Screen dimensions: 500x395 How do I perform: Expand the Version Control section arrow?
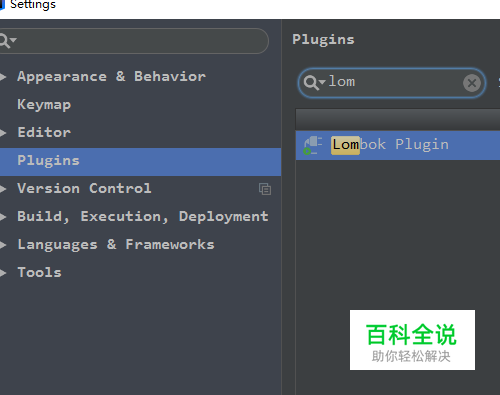point(3,189)
